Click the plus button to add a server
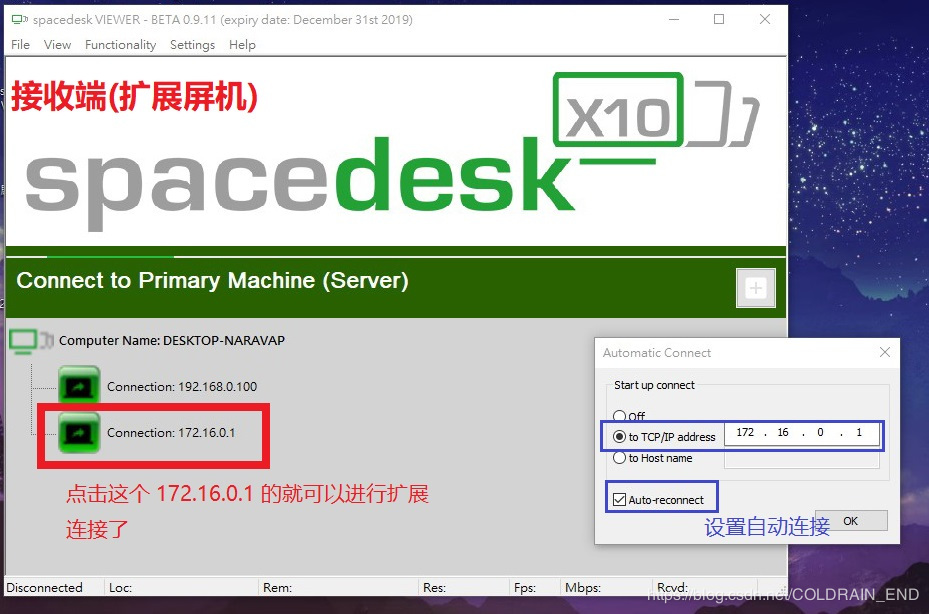Image resolution: width=929 pixels, height=614 pixels. click(755, 288)
